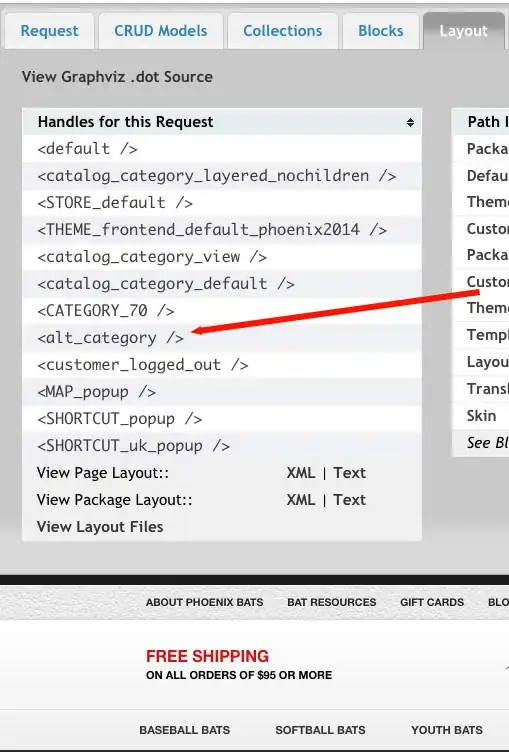Select the <SHORTCUT_popup /> handle row
The width and height of the screenshot is (509, 752).
click(222, 419)
